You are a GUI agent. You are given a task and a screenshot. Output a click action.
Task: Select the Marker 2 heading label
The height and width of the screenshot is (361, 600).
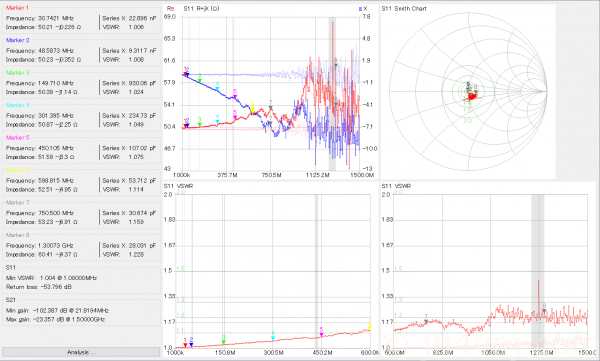tap(17, 40)
